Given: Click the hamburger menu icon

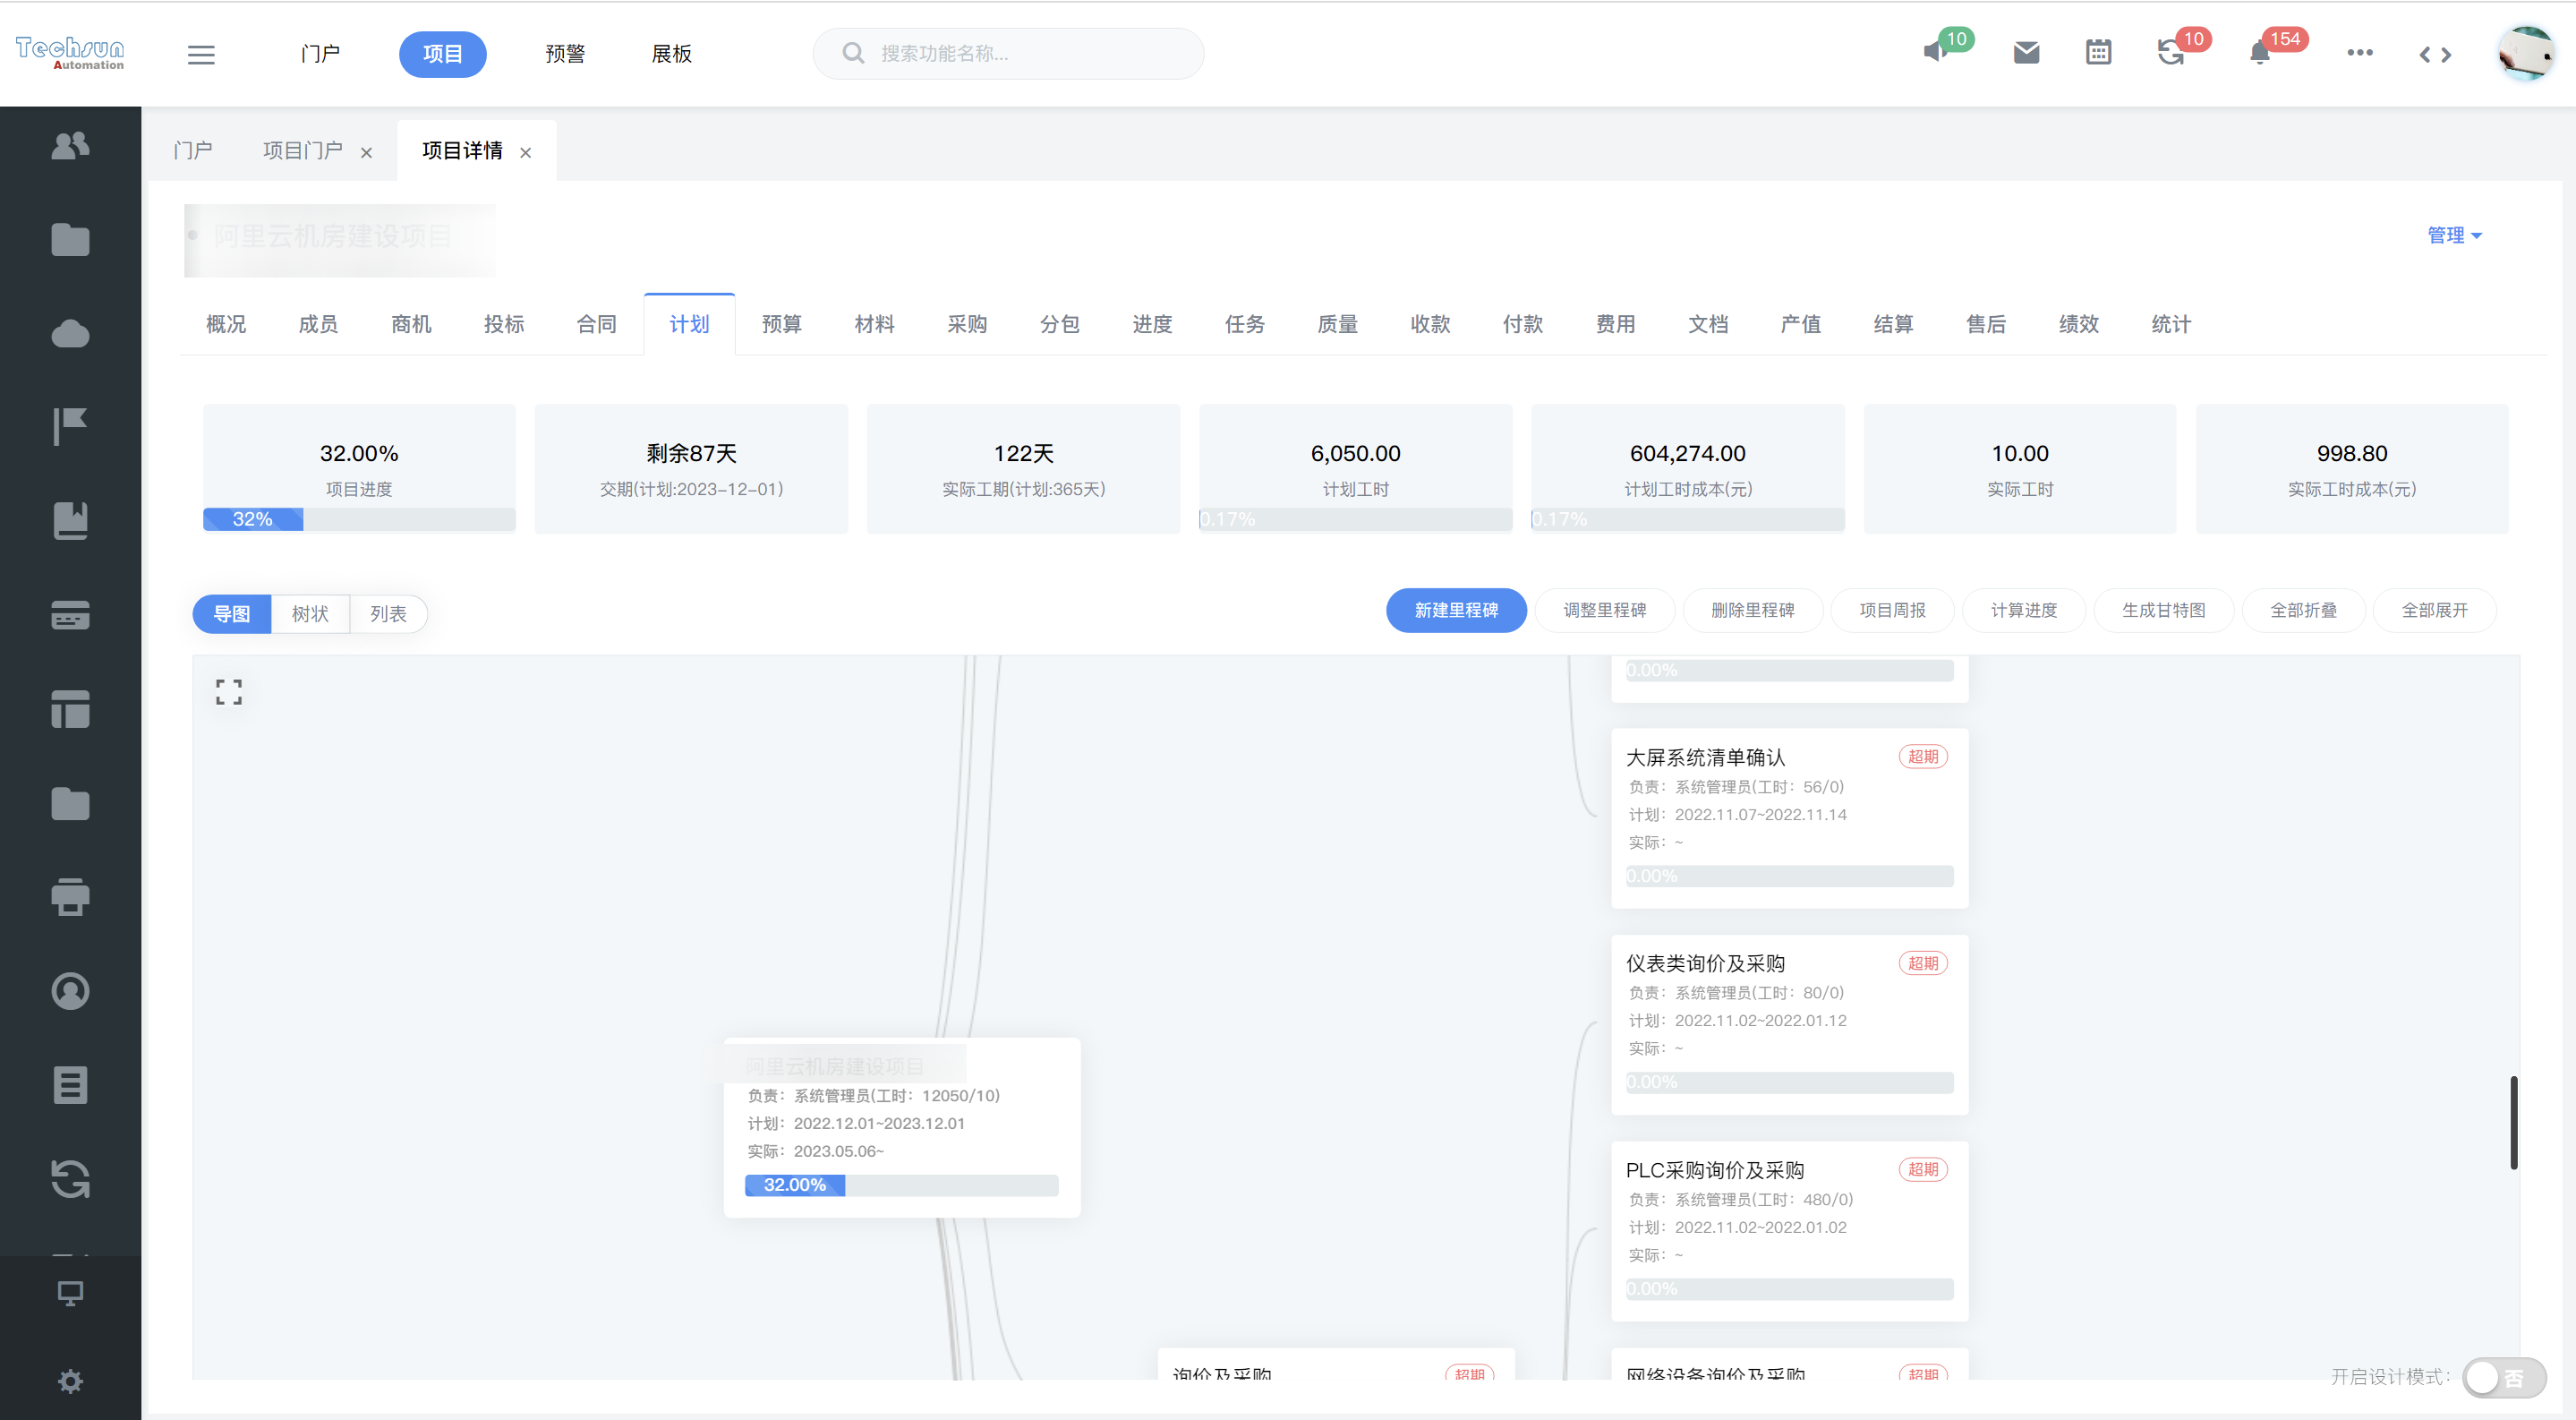Looking at the screenshot, I should click(201, 54).
